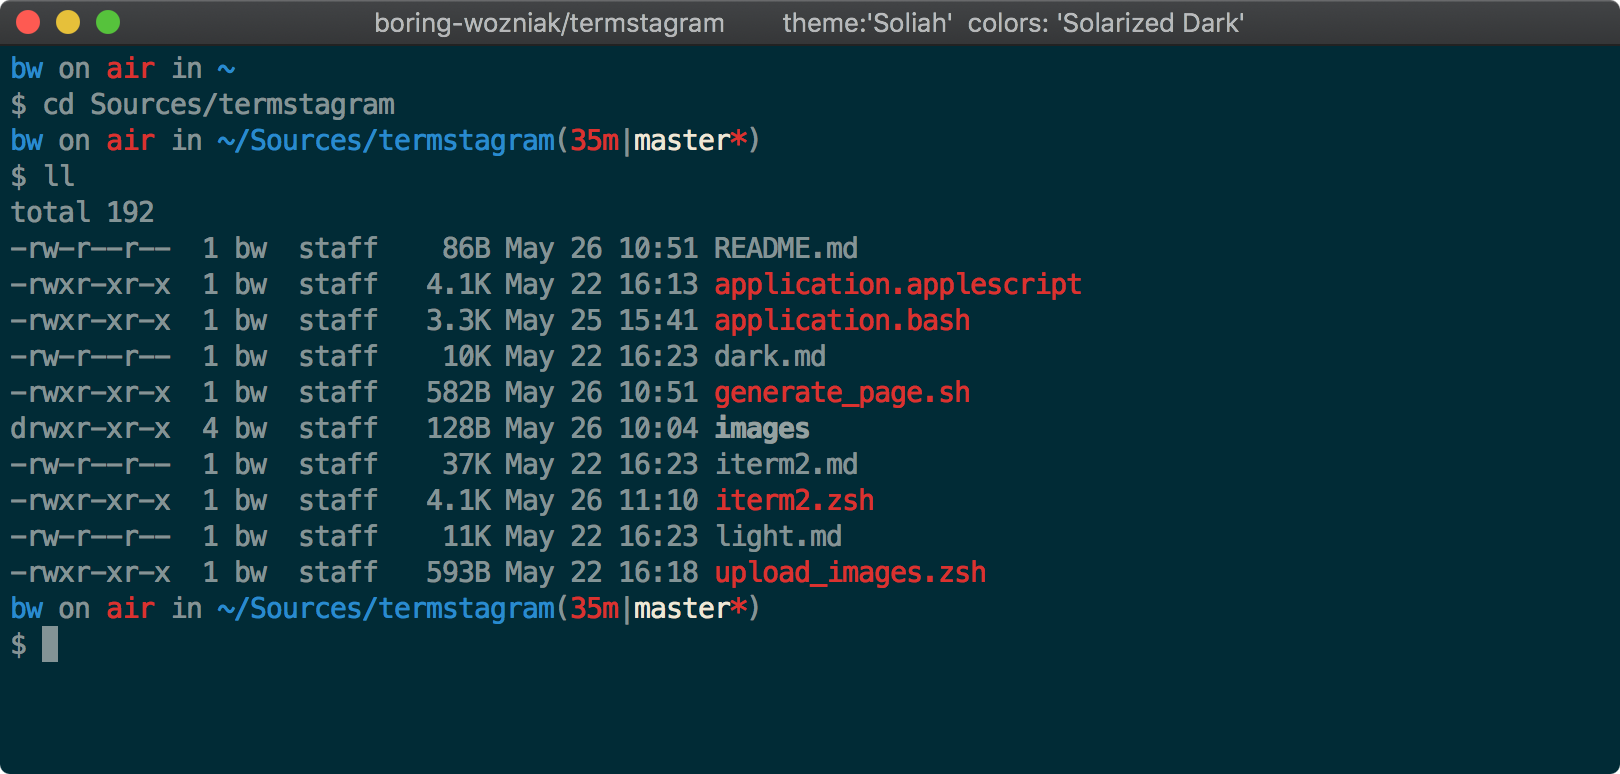Click the window title 'boring-wozniak/termstagram'
Screen dimensions: 1620x774
(549, 23)
